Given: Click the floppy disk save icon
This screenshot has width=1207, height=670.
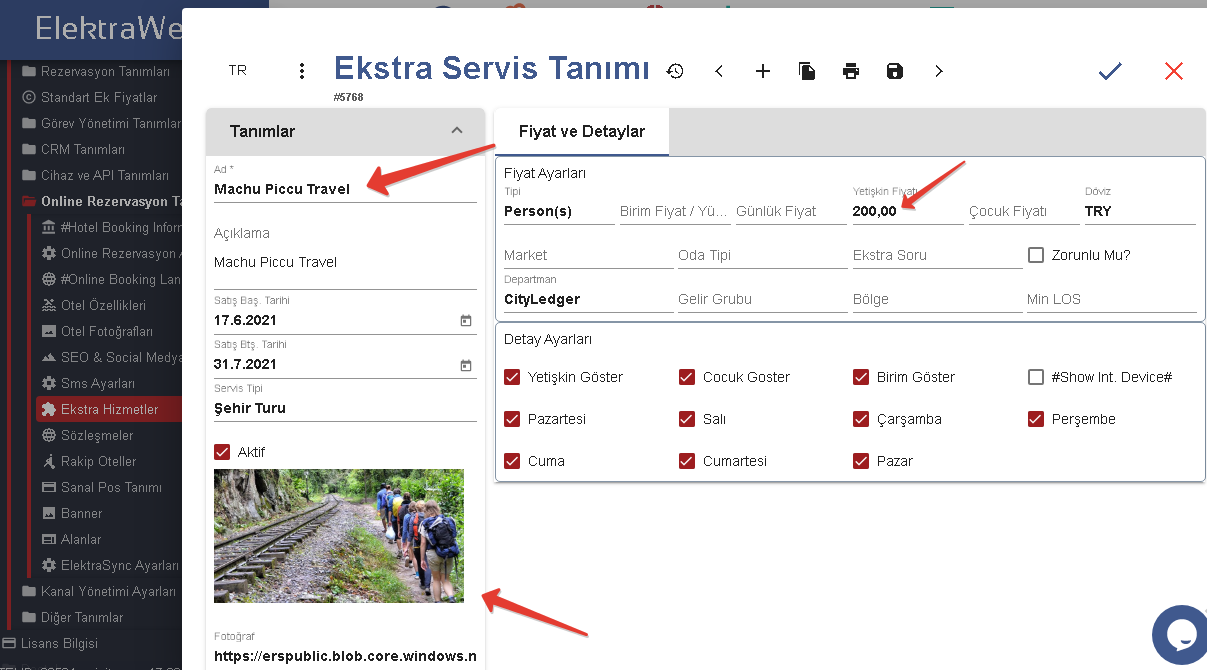Looking at the screenshot, I should (895, 71).
